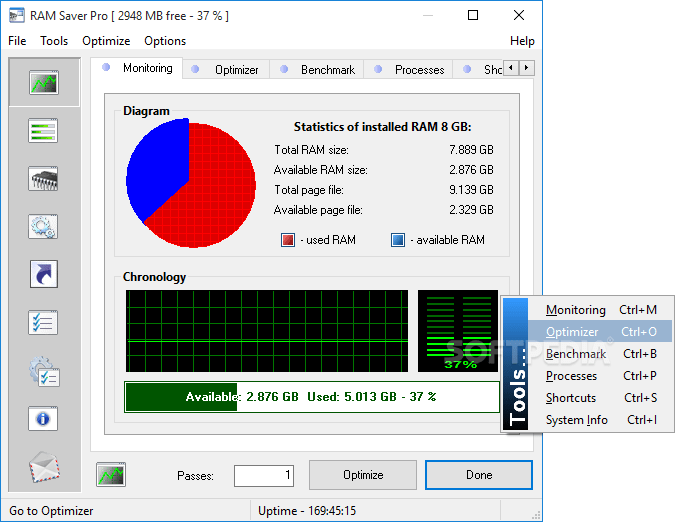
Task: Click the Uptime status bar entry
Action: click(307, 511)
